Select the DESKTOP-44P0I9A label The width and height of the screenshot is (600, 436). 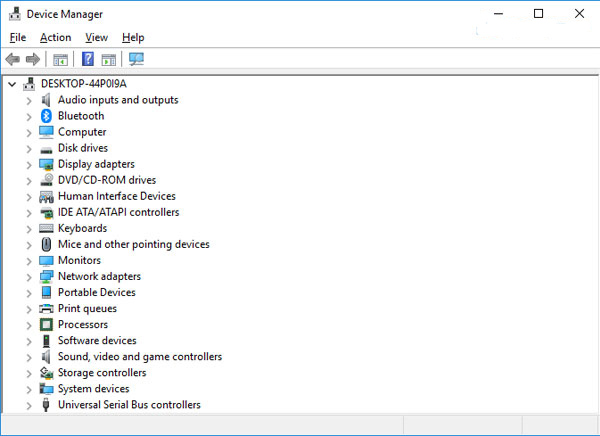coord(84,84)
